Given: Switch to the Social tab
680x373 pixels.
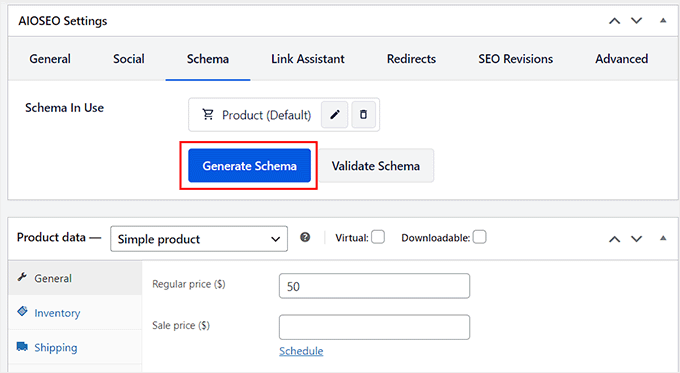Looking at the screenshot, I should pos(129,59).
